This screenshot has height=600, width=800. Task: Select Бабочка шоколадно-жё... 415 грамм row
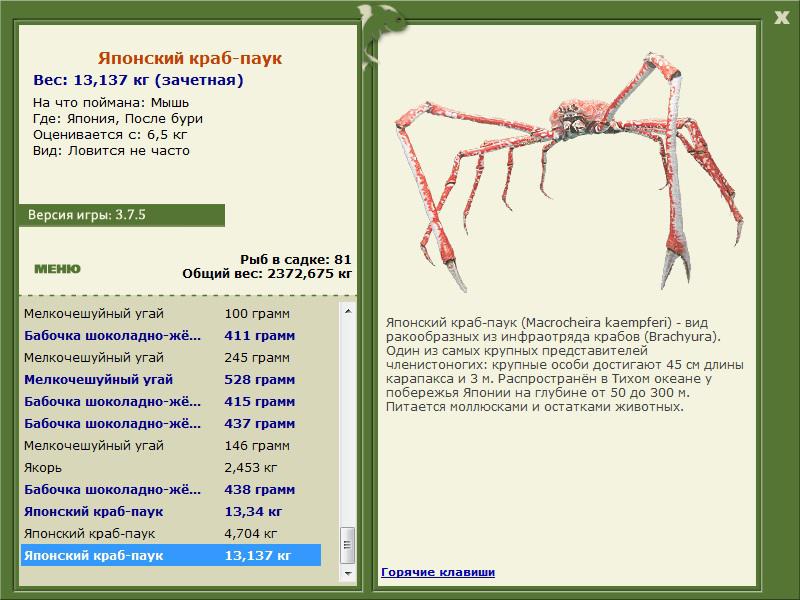pos(171,401)
